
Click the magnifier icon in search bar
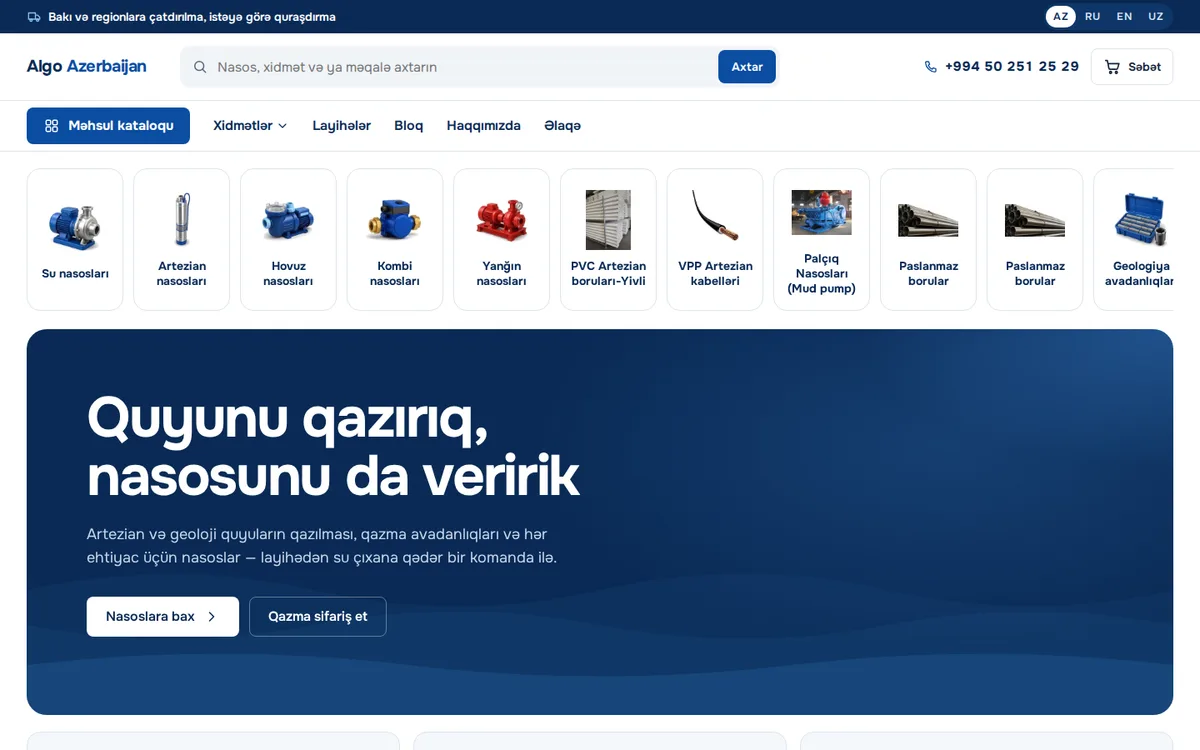(200, 67)
